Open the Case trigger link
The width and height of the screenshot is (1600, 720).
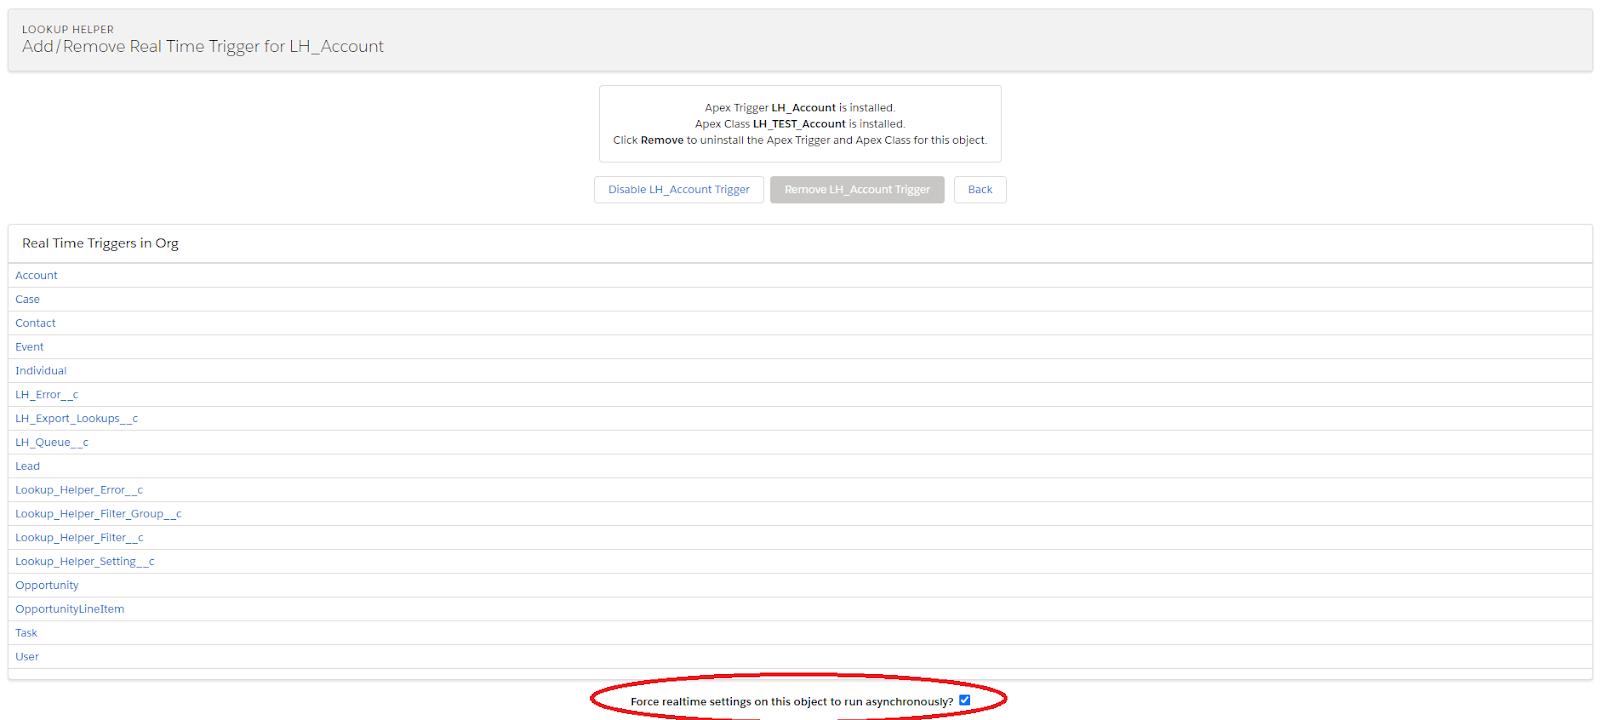pyautogui.click(x=27, y=300)
